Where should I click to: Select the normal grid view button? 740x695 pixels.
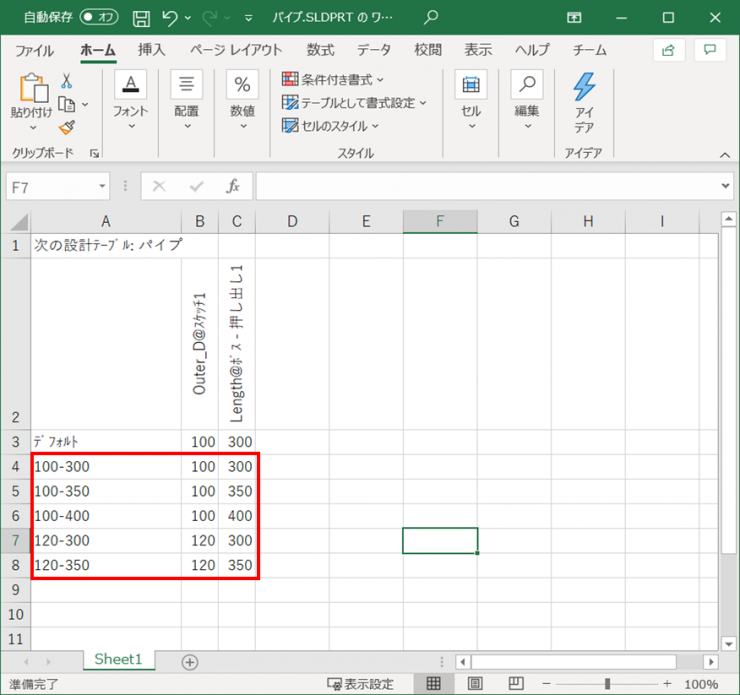[434, 684]
